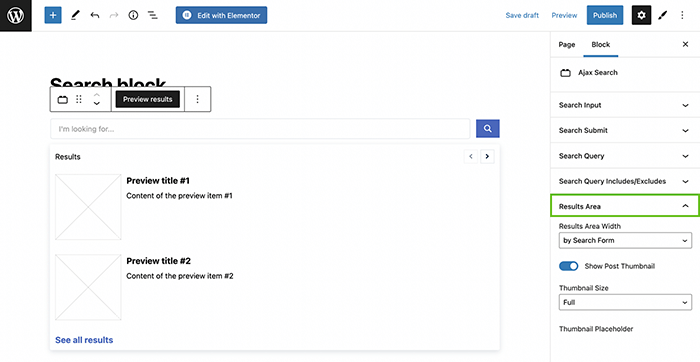
Task: Click the I'm looking for search field
Action: [x=260, y=129]
